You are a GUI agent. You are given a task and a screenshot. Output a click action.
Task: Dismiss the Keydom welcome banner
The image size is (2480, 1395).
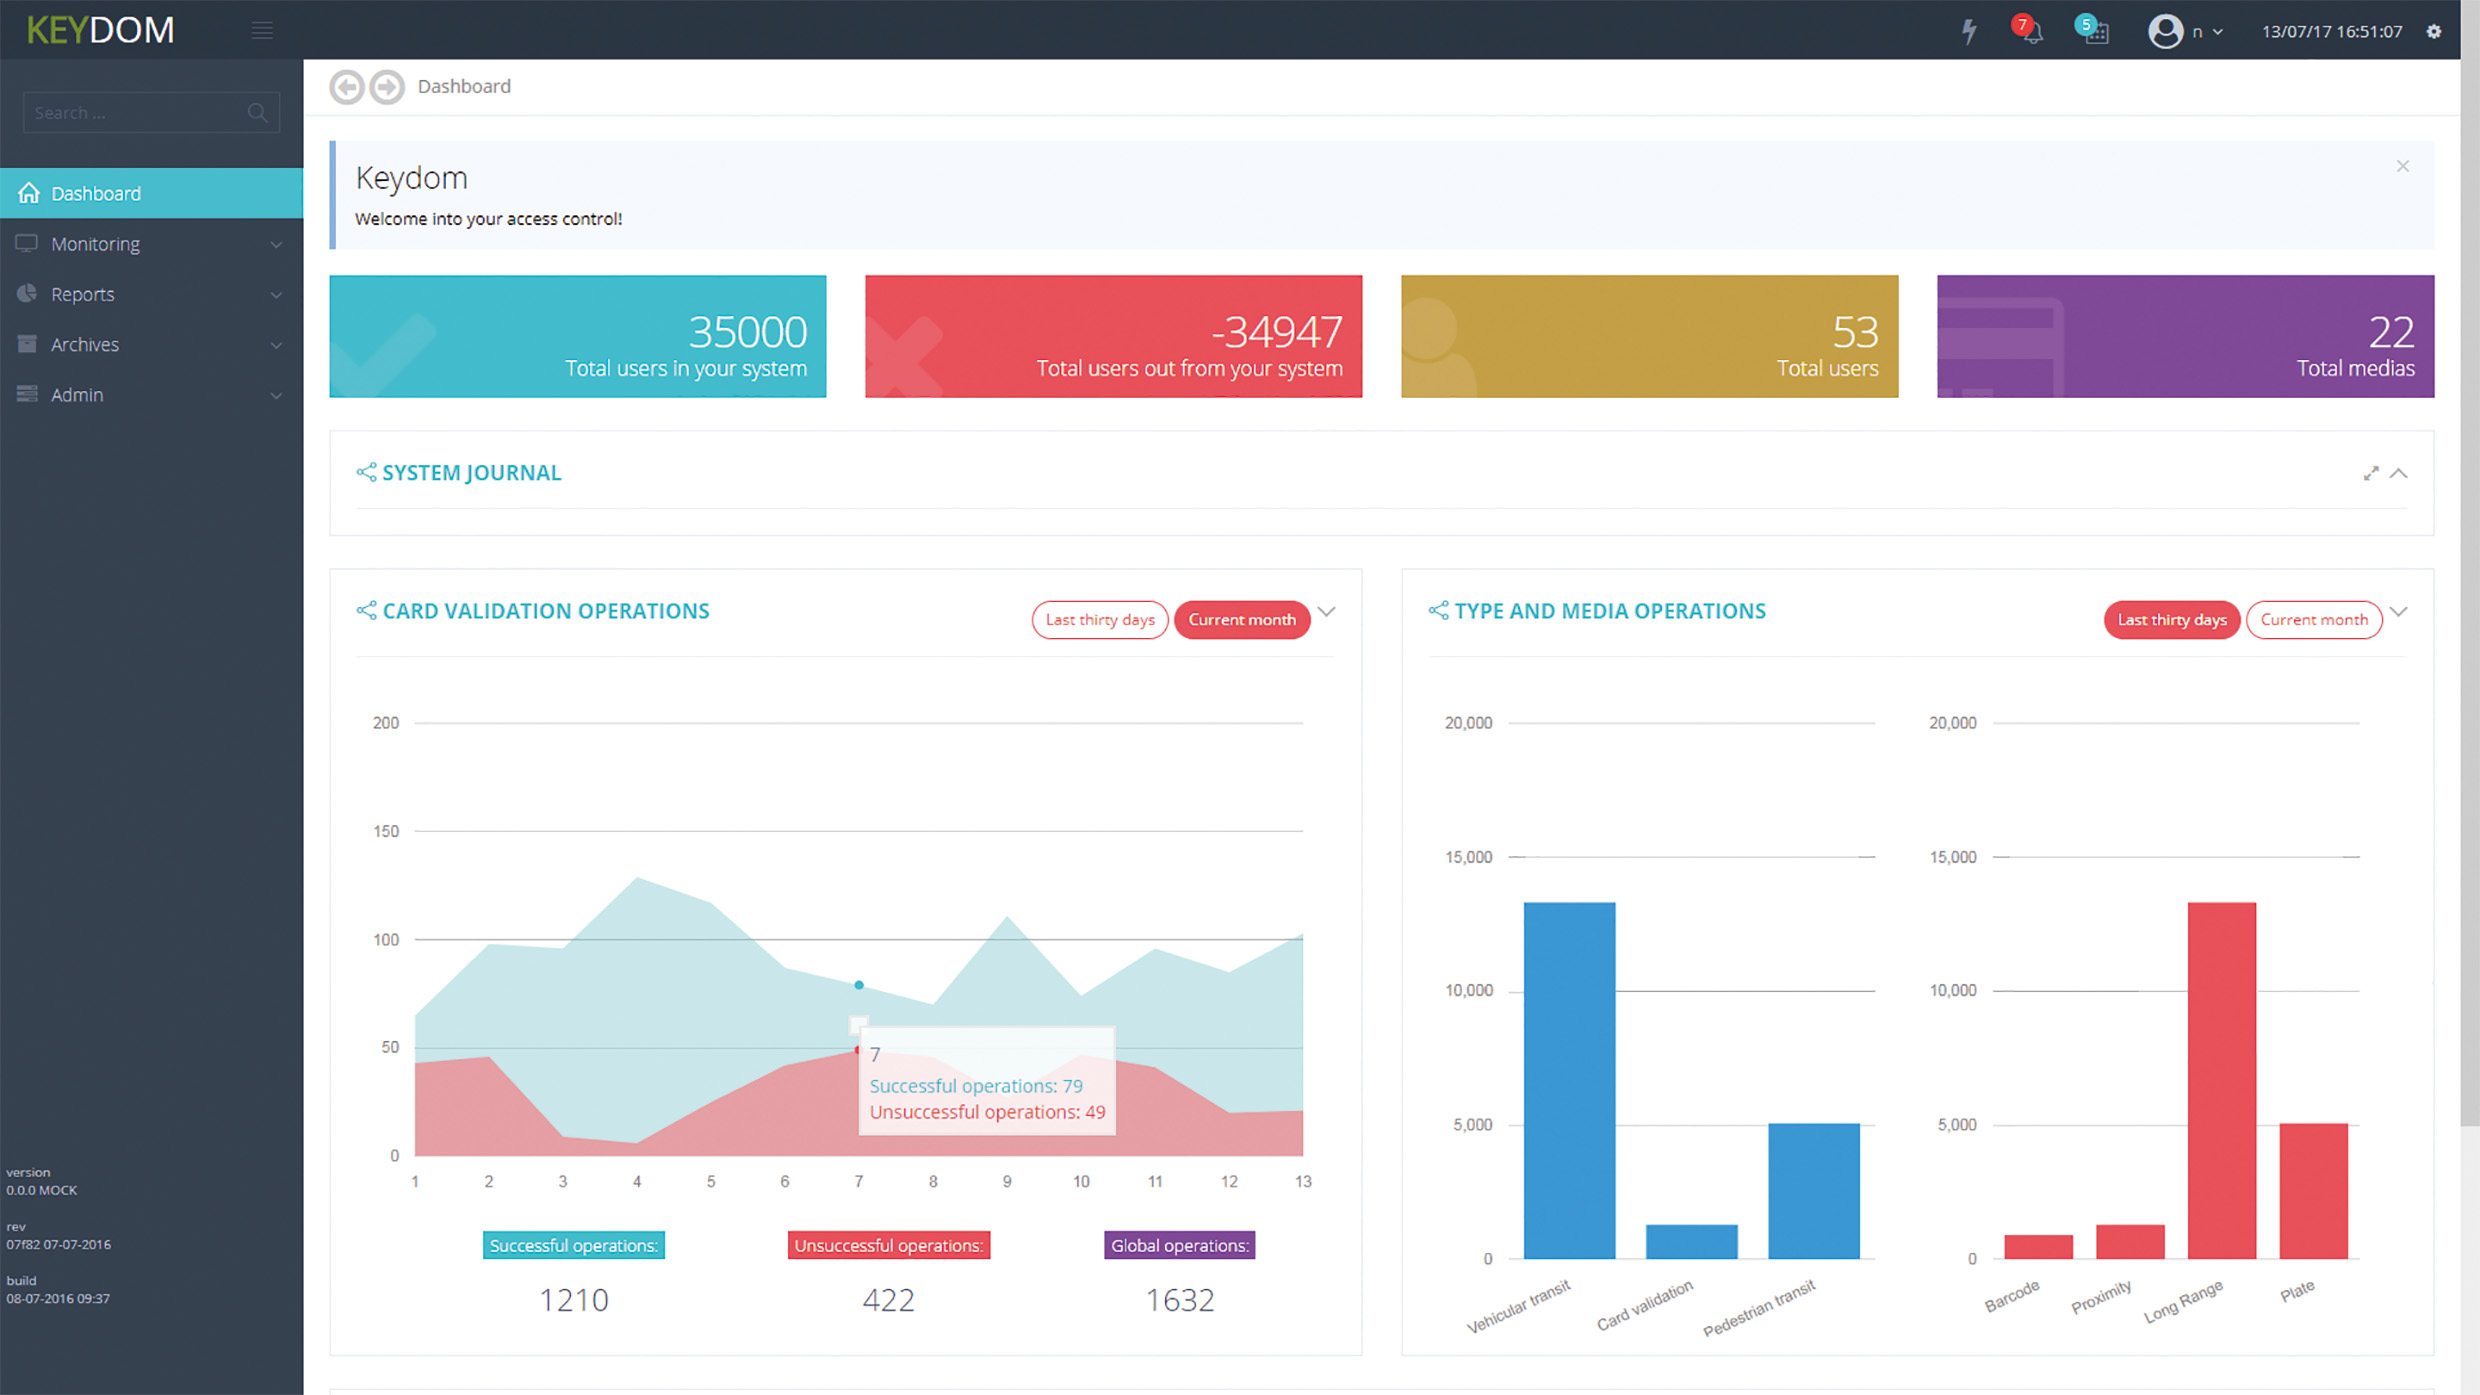pyautogui.click(x=2403, y=166)
